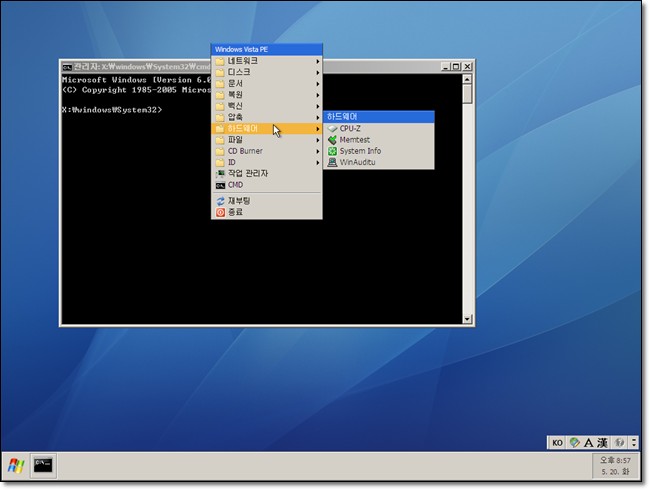Expand the ID submenu arrow
The width and height of the screenshot is (650, 490).
pyautogui.click(x=318, y=163)
